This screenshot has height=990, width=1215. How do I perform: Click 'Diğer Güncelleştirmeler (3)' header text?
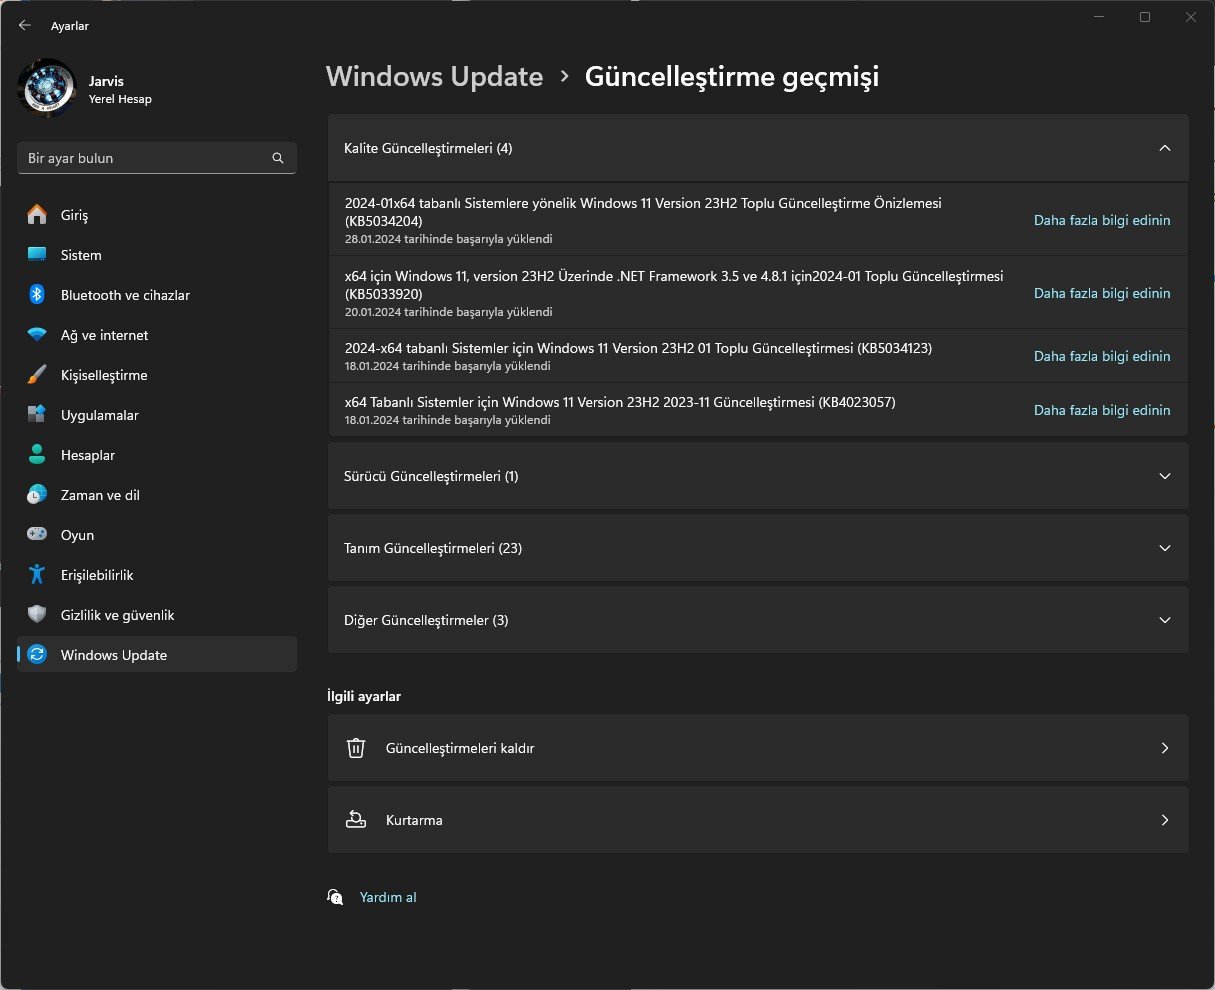(x=426, y=620)
